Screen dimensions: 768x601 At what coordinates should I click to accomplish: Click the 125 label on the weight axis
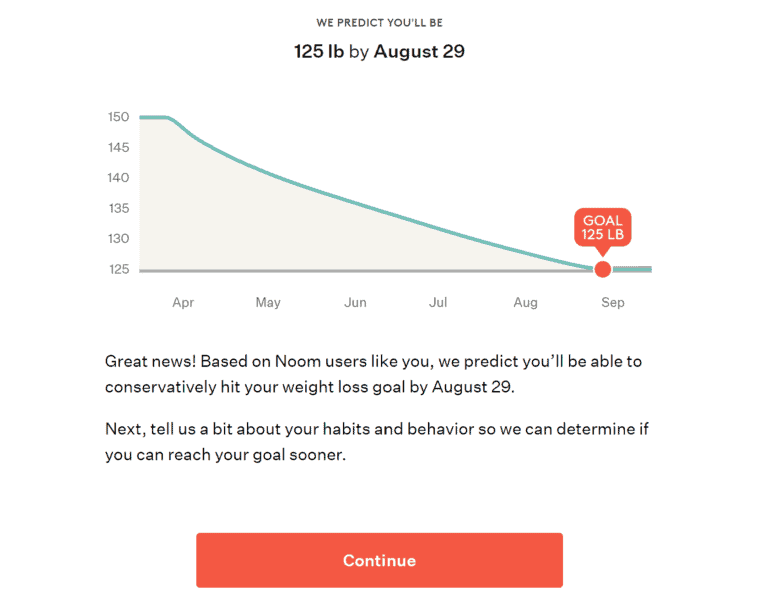tap(119, 269)
